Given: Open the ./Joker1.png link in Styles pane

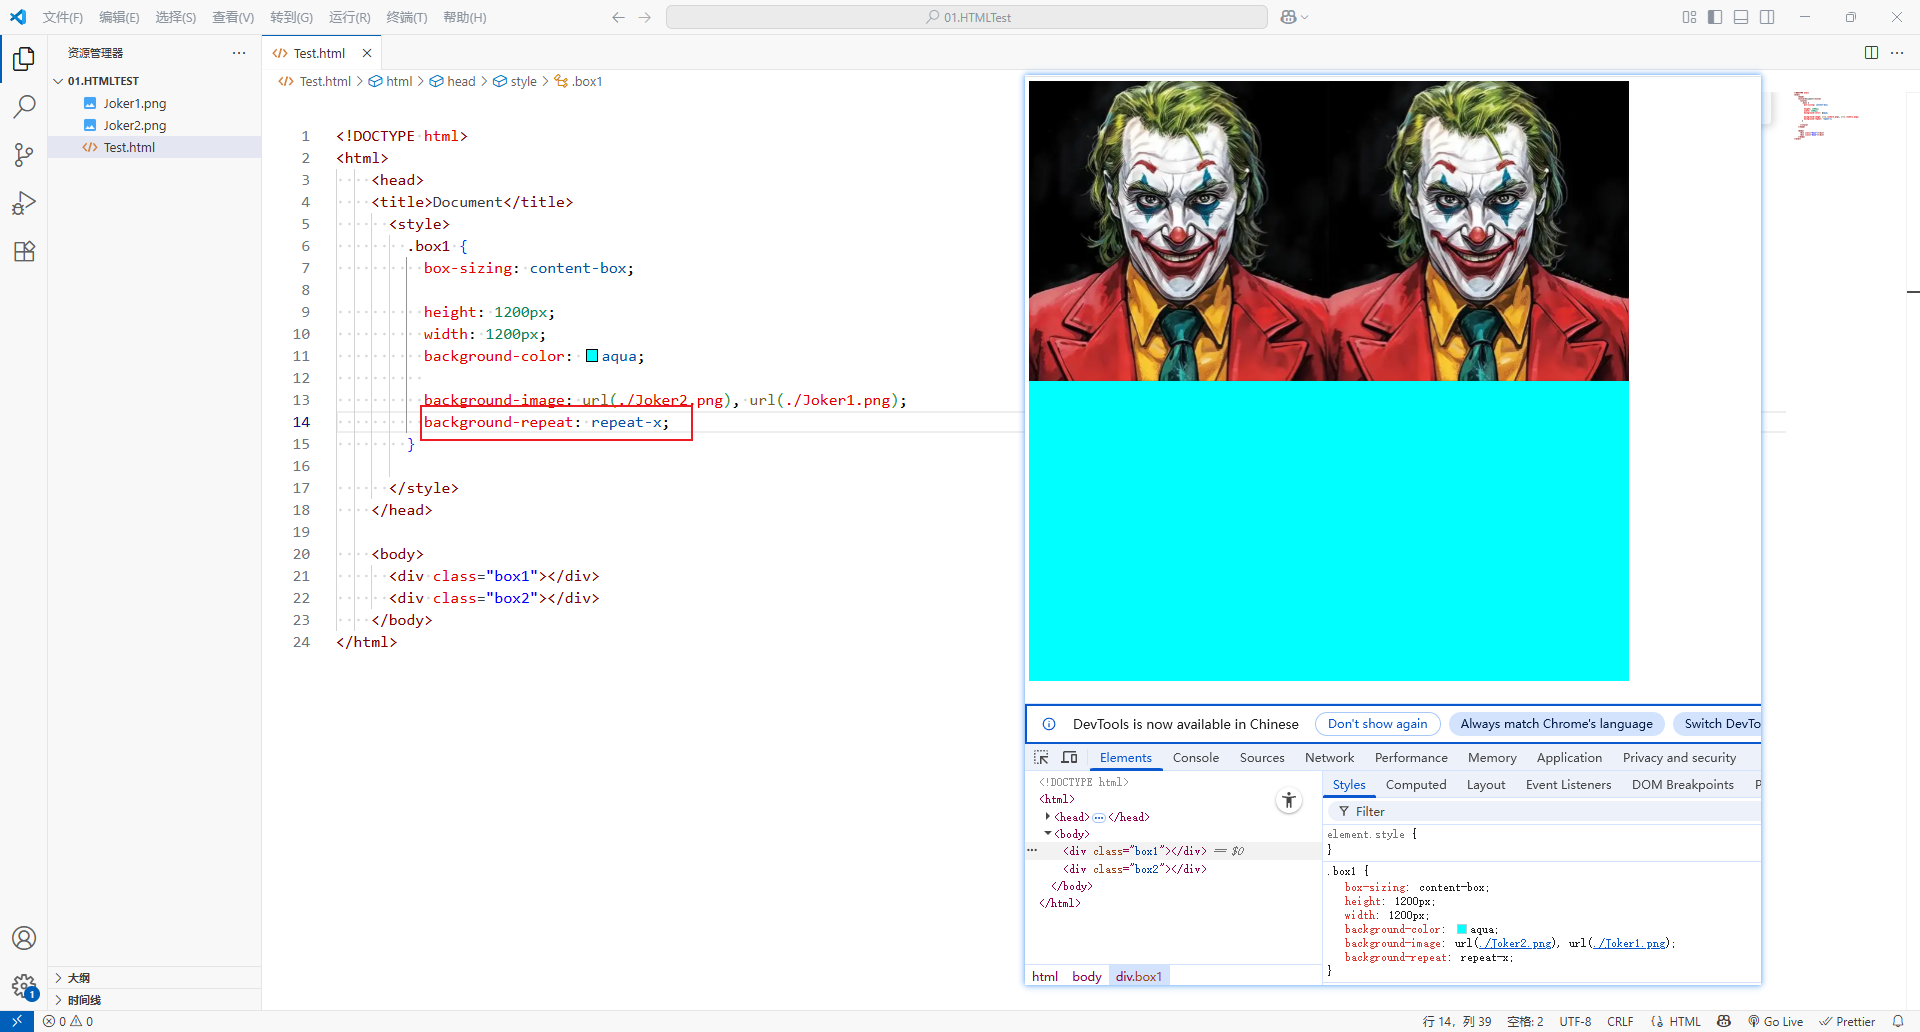Looking at the screenshot, I should coord(1628,943).
